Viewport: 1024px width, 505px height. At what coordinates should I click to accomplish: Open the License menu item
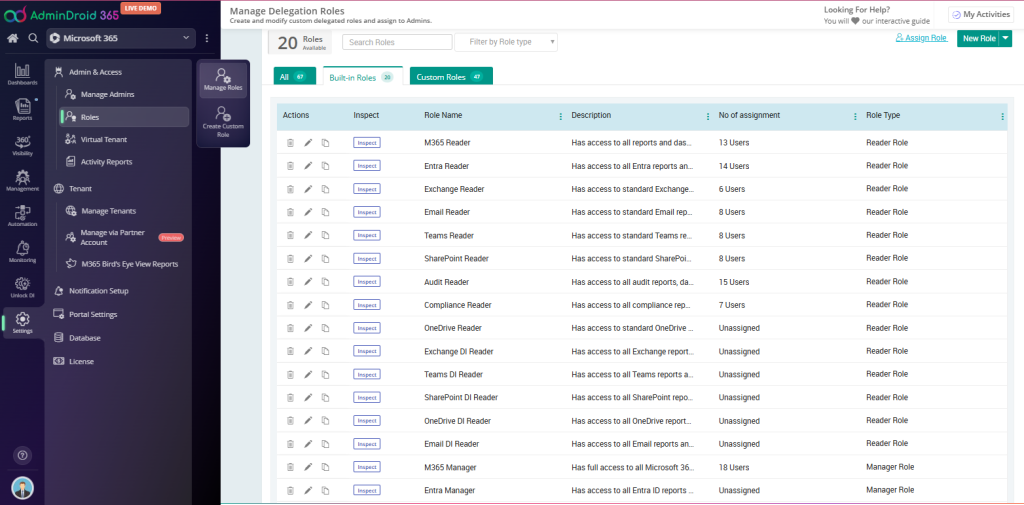coord(82,361)
